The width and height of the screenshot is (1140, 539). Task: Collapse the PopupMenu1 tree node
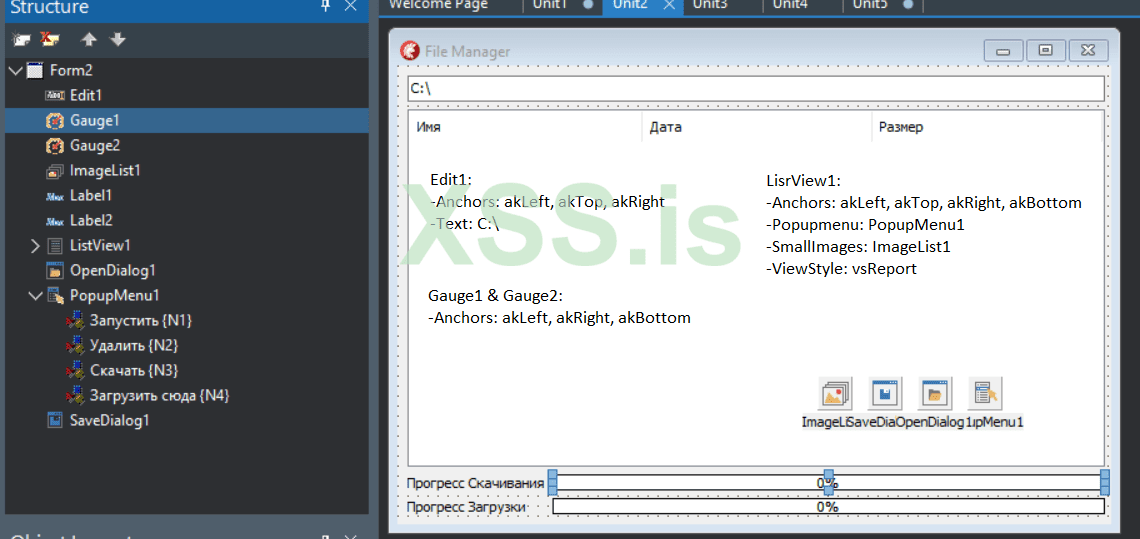point(35,295)
